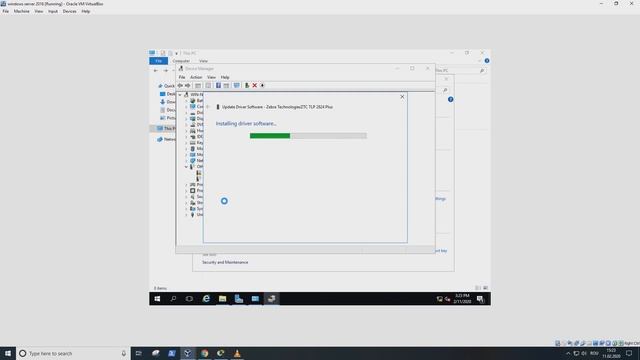This screenshot has height=360, width=640.
Task: Click guest taskbar clock 3:23 PM
Action: [462, 298]
